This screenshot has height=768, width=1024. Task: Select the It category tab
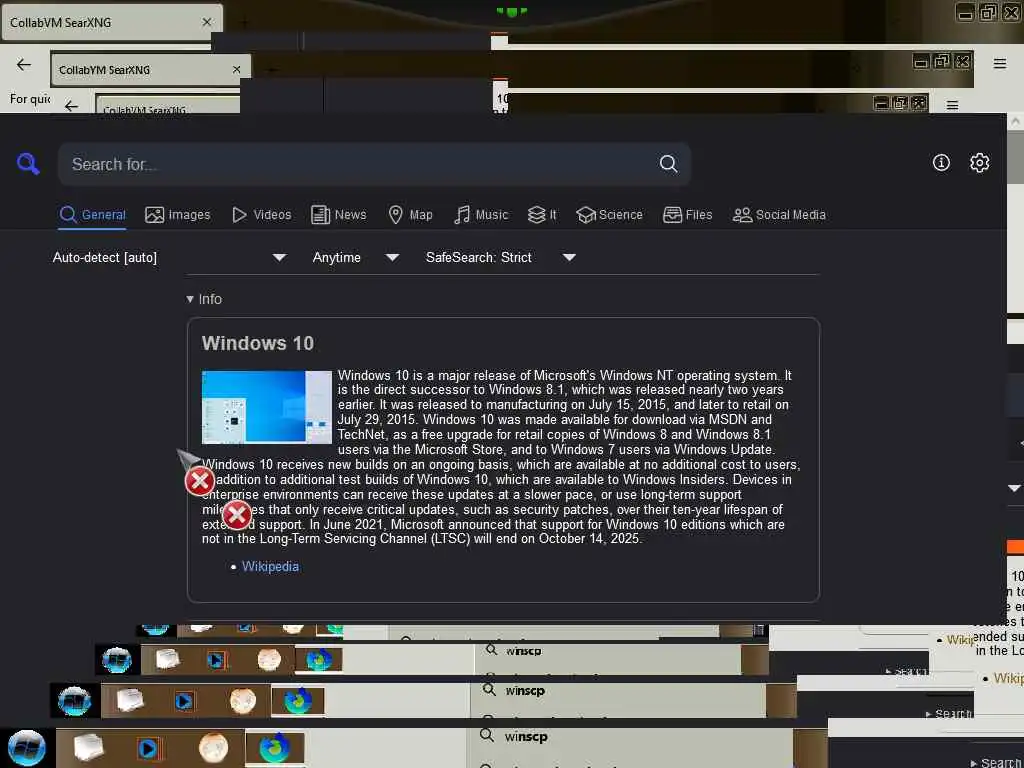pyautogui.click(x=542, y=215)
